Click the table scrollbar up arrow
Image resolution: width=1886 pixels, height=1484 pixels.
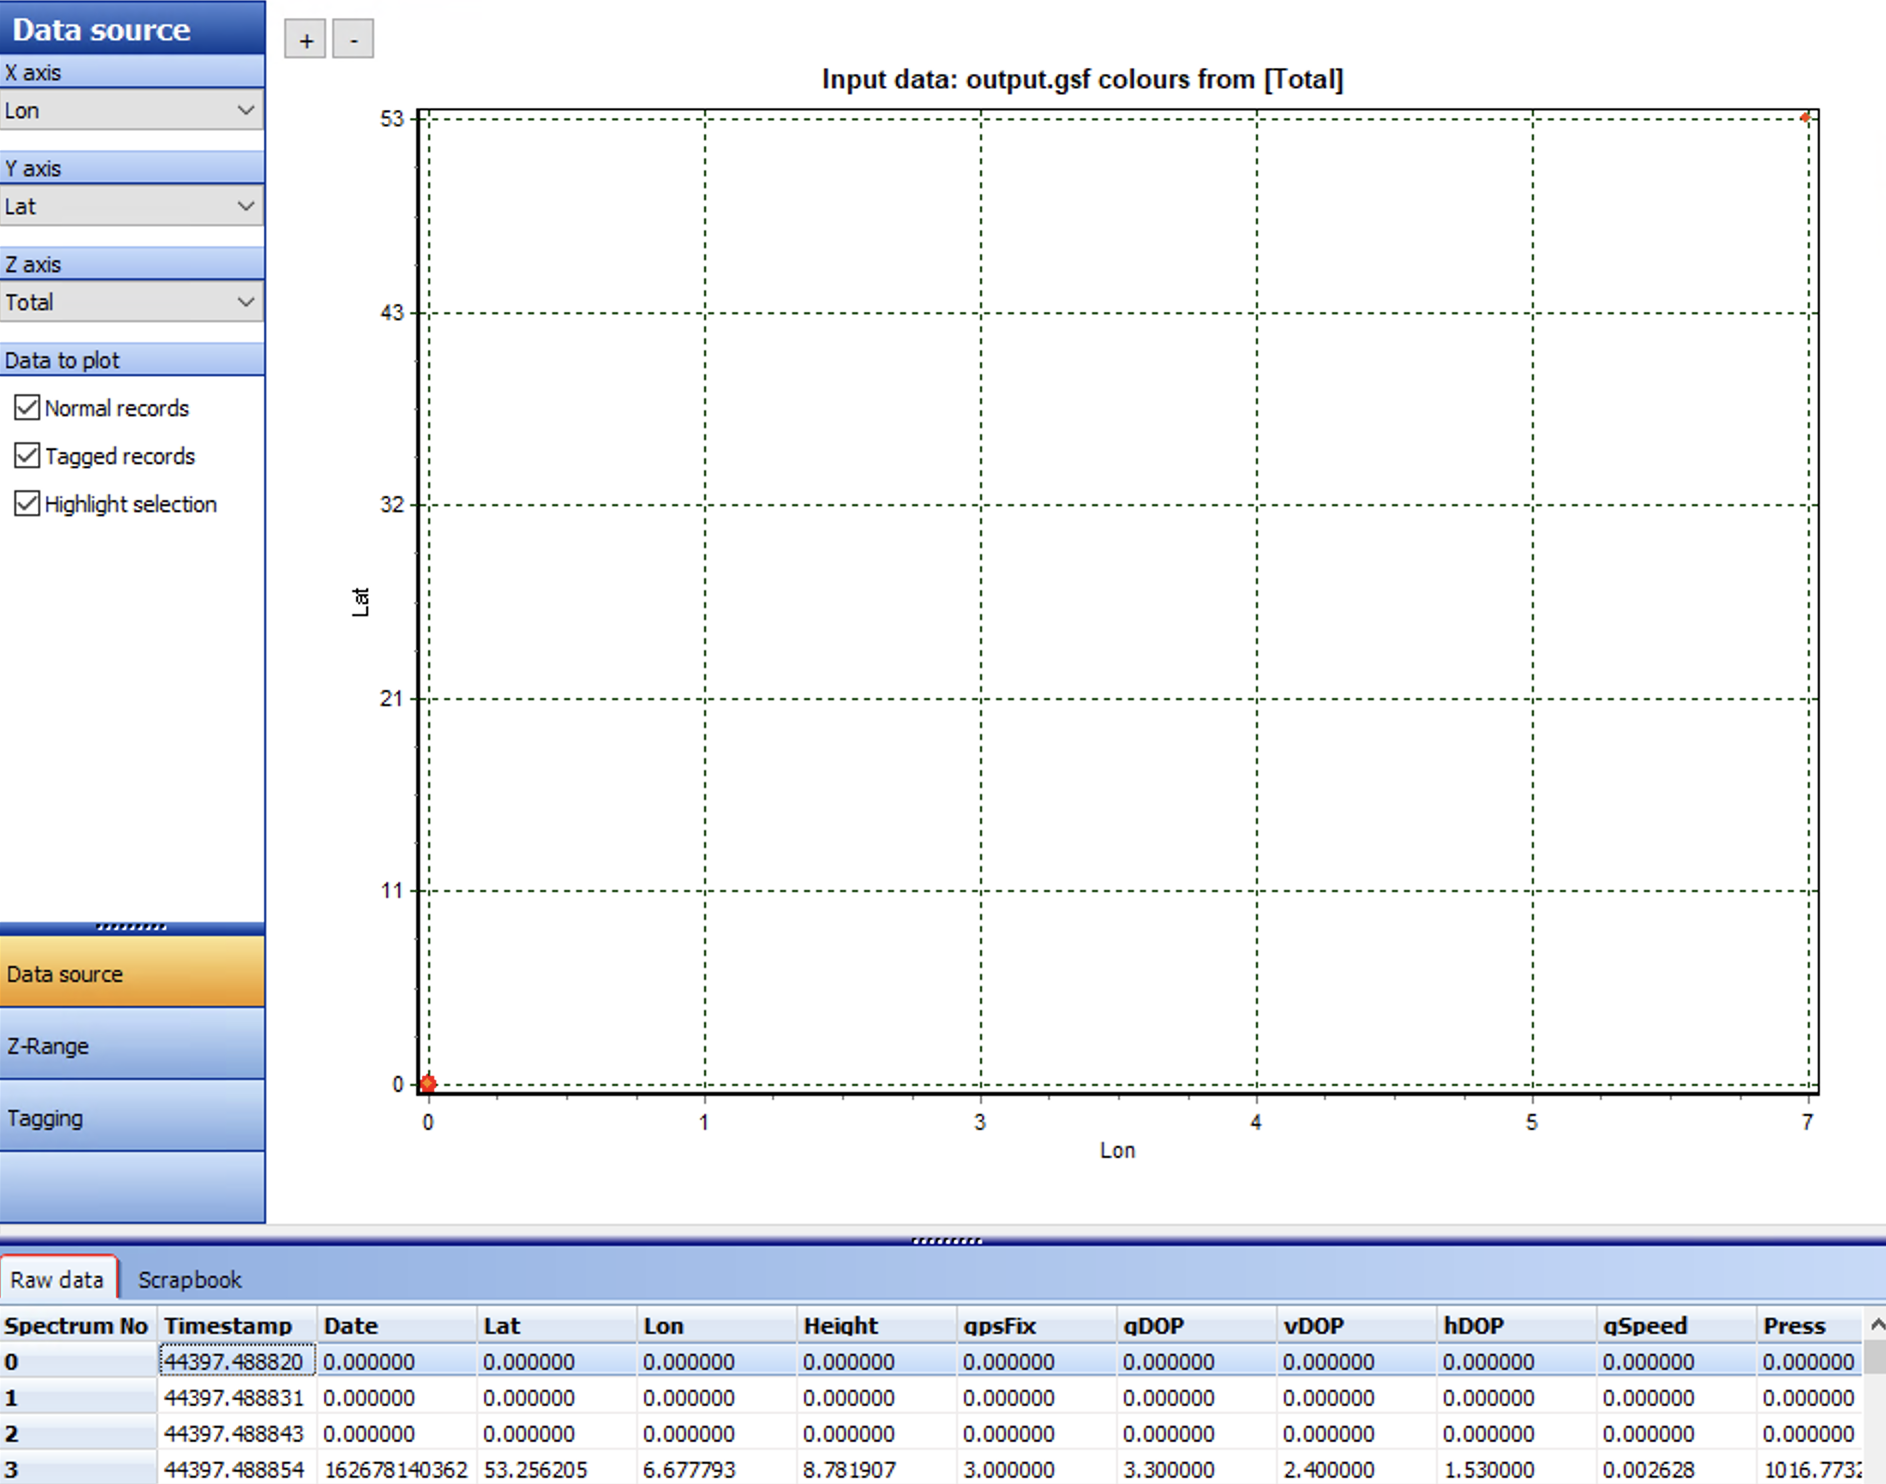click(x=1876, y=1325)
